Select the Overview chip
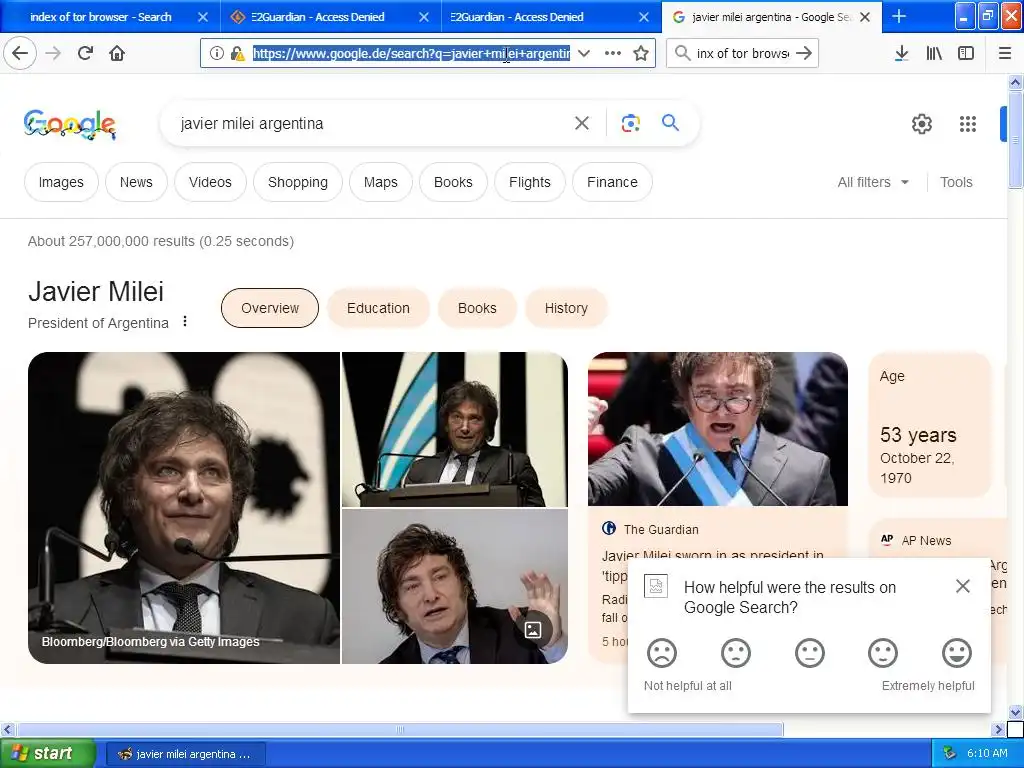The width and height of the screenshot is (1024, 768). (270, 308)
